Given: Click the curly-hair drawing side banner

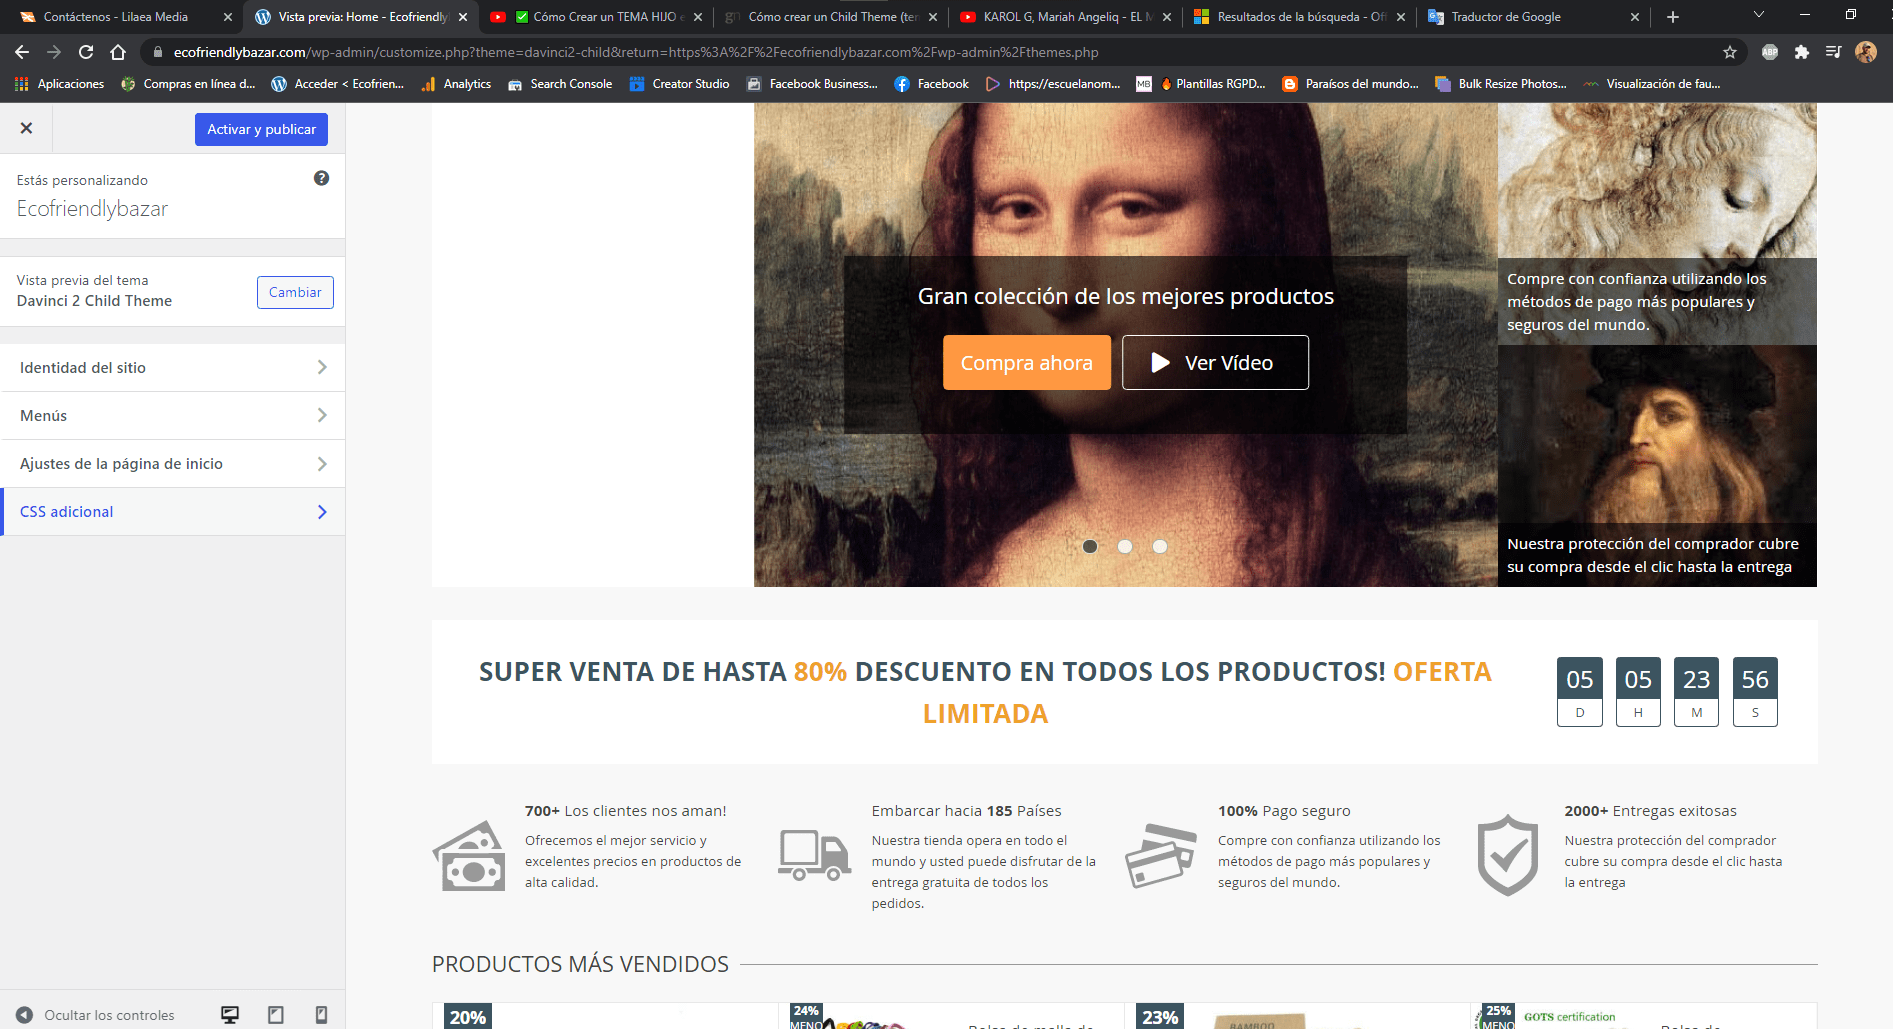Looking at the screenshot, I should pos(1657,224).
